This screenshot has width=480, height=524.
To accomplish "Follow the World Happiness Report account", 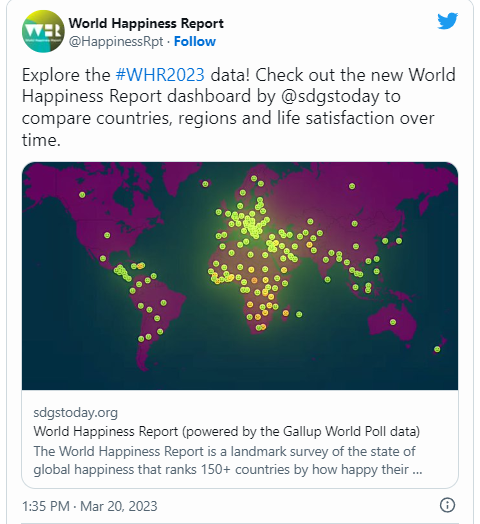I will tap(195, 41).
